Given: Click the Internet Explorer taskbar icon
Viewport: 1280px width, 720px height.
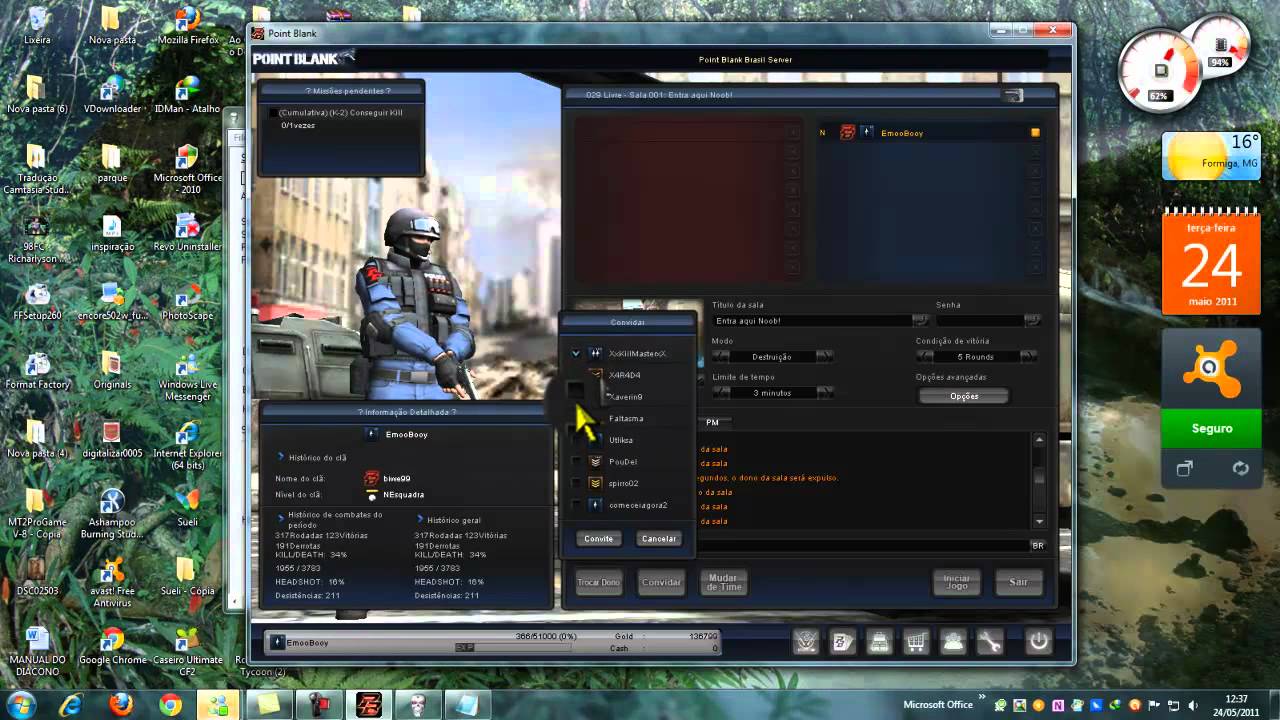Looking at the screenshot, I should 71,705.
